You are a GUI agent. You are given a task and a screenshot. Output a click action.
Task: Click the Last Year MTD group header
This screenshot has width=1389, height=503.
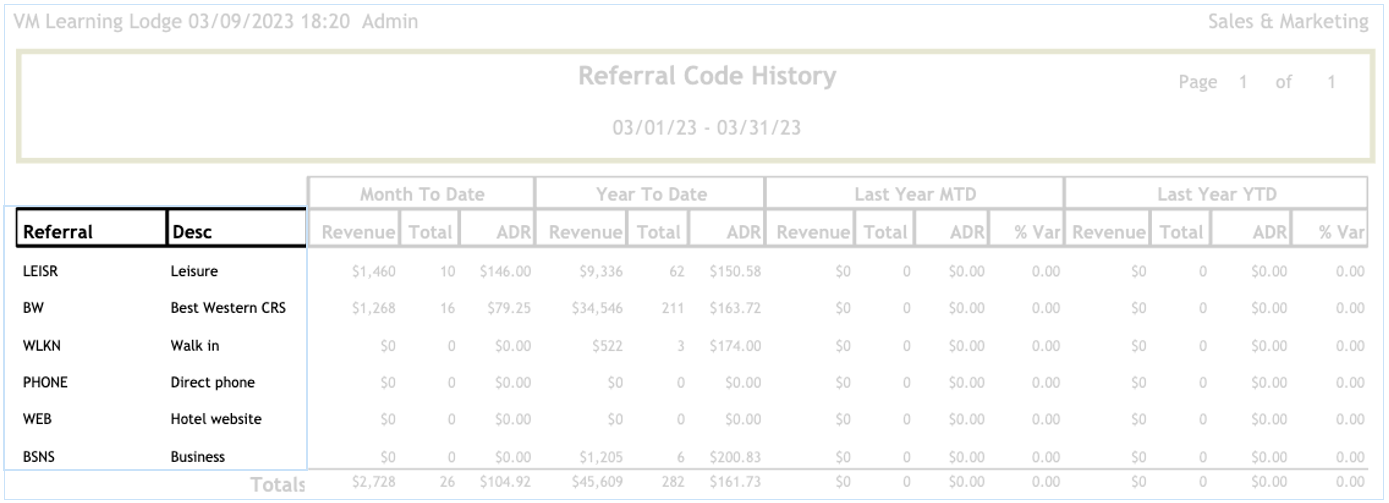click(914, 194)
